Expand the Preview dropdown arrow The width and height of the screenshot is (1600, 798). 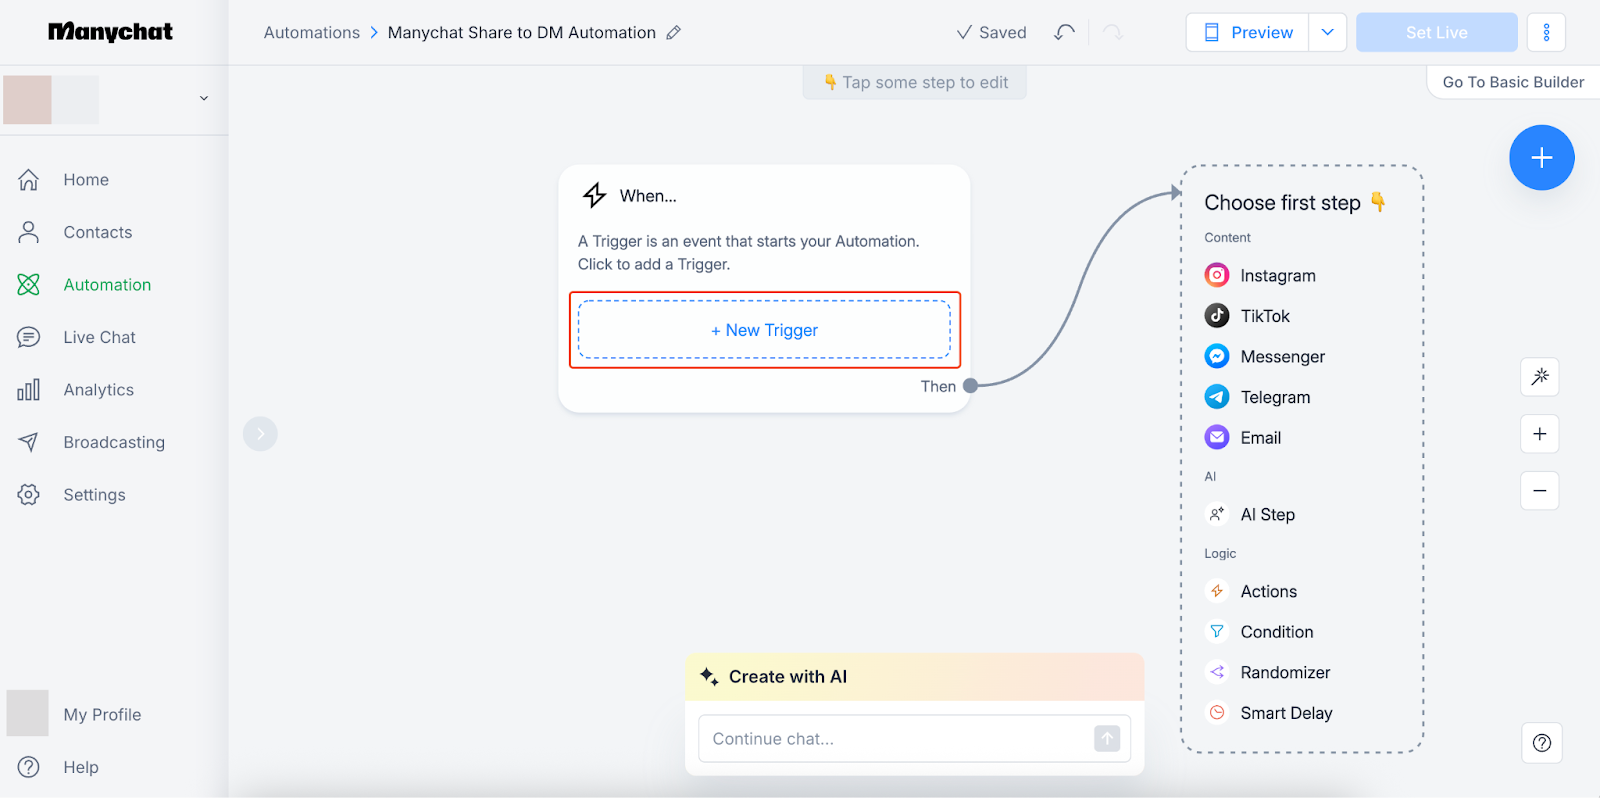[x=1327, y=33]
